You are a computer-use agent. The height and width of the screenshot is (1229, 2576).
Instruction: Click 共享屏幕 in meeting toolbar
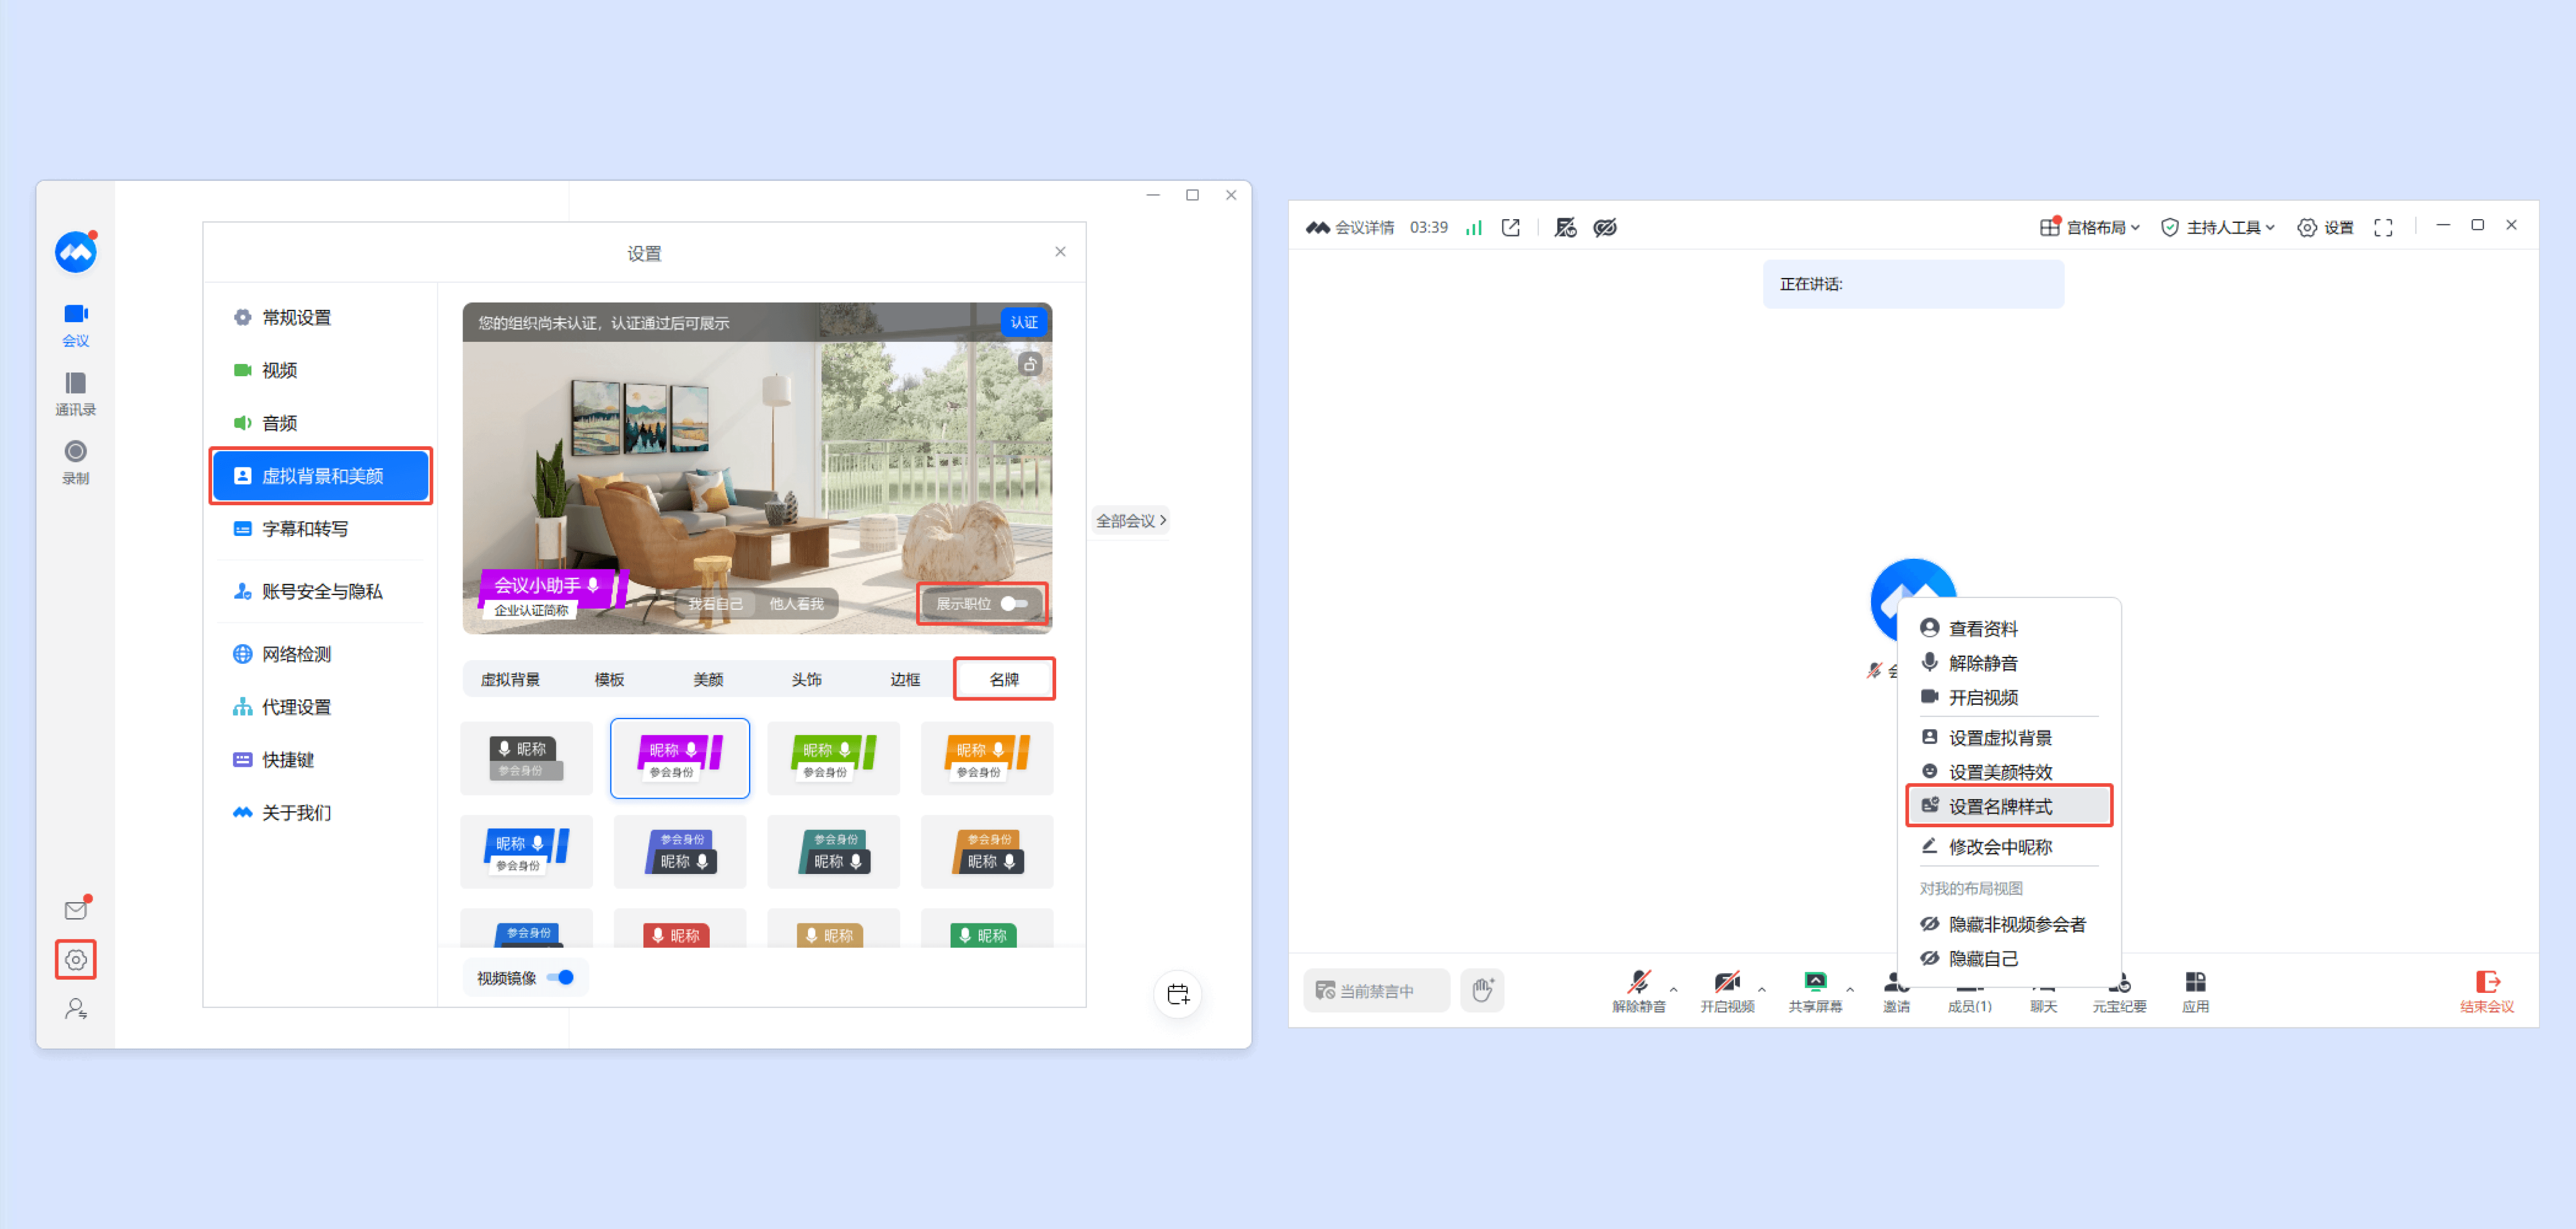[x=1815, y=991]
